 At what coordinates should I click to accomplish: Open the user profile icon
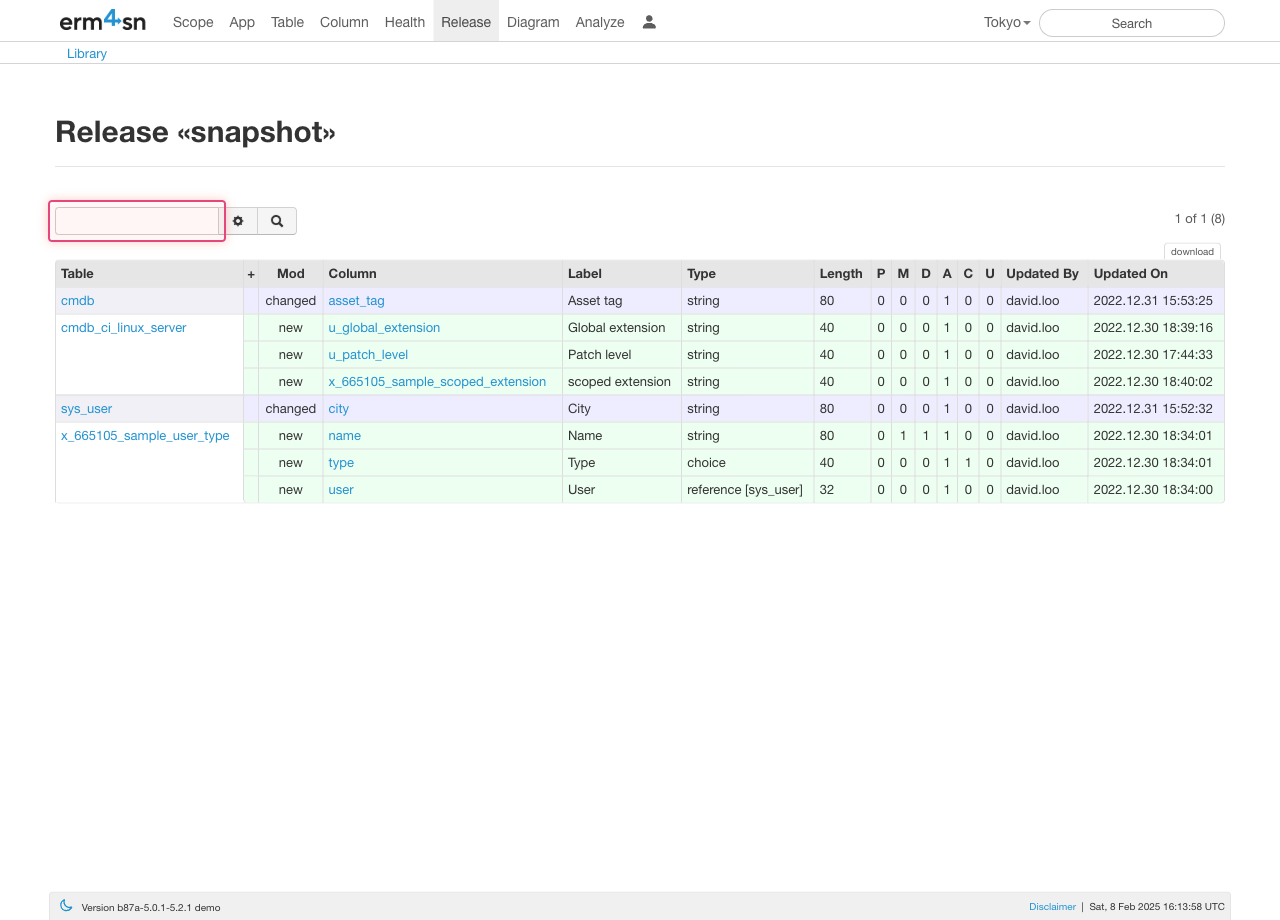[649, 22]
